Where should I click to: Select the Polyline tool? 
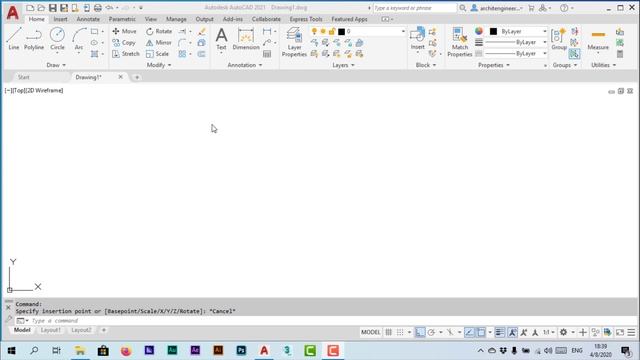(34, 39)
